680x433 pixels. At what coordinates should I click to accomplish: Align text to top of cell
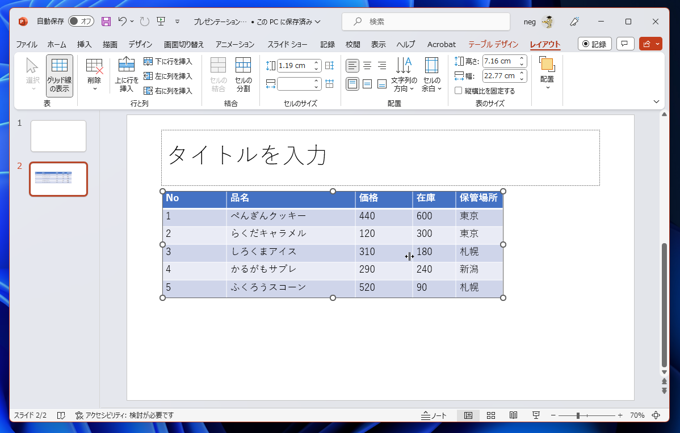(352, 84)
